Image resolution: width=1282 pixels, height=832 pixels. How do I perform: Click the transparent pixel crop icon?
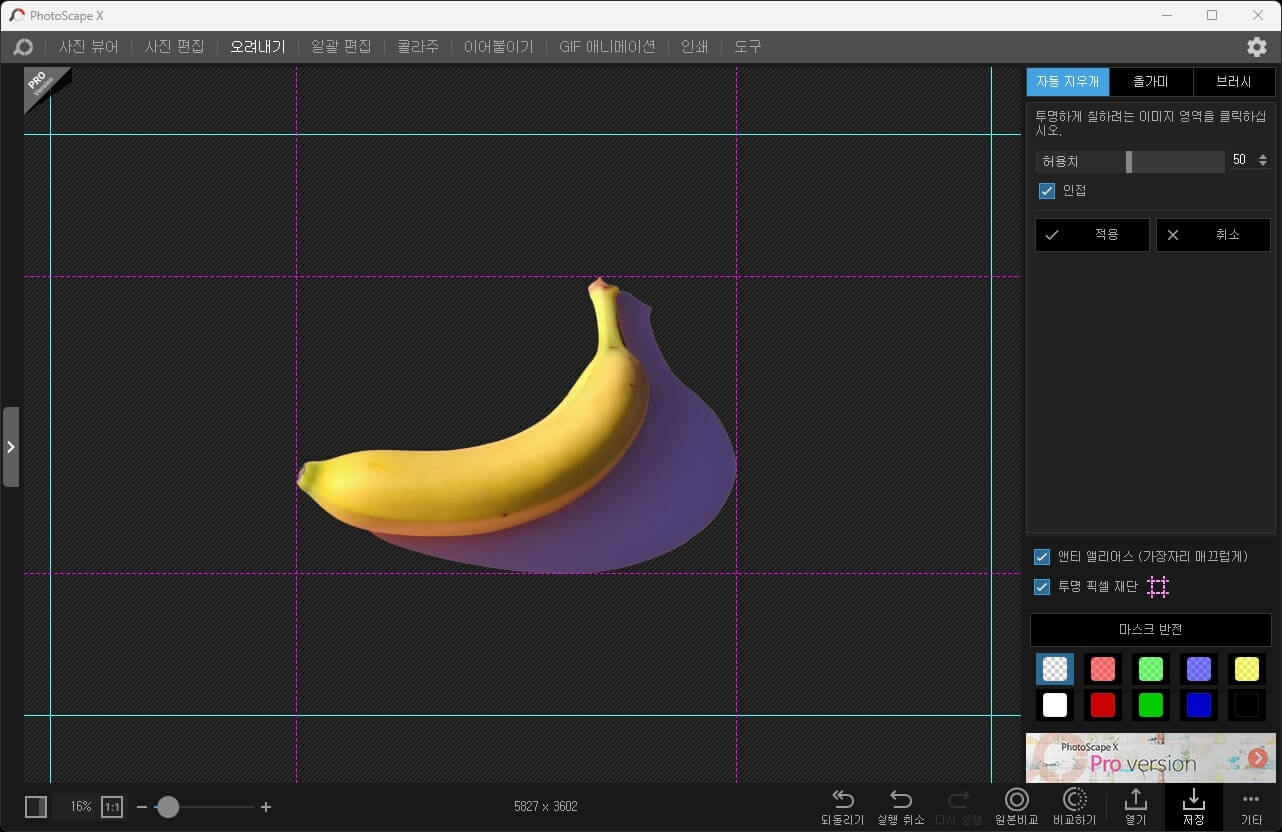click(1158, 587)
